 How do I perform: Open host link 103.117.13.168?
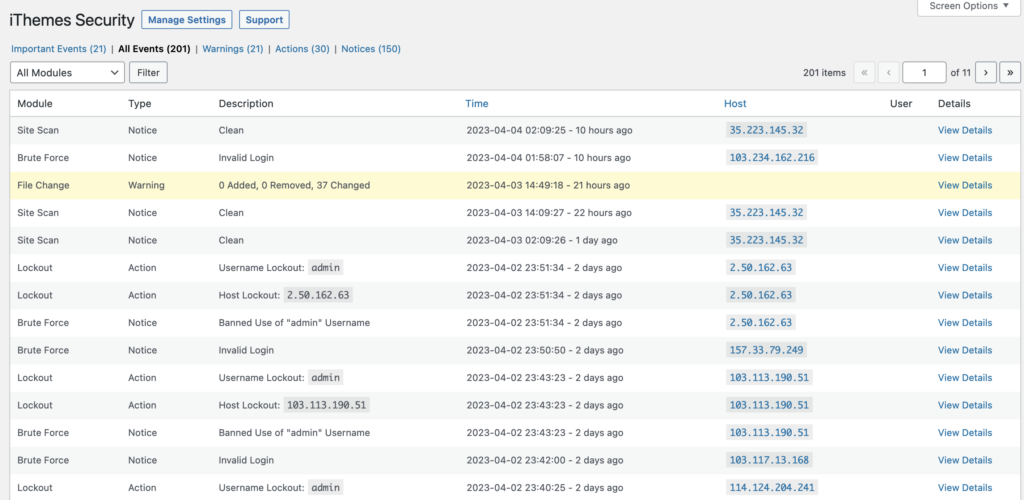tap(769, 460)
